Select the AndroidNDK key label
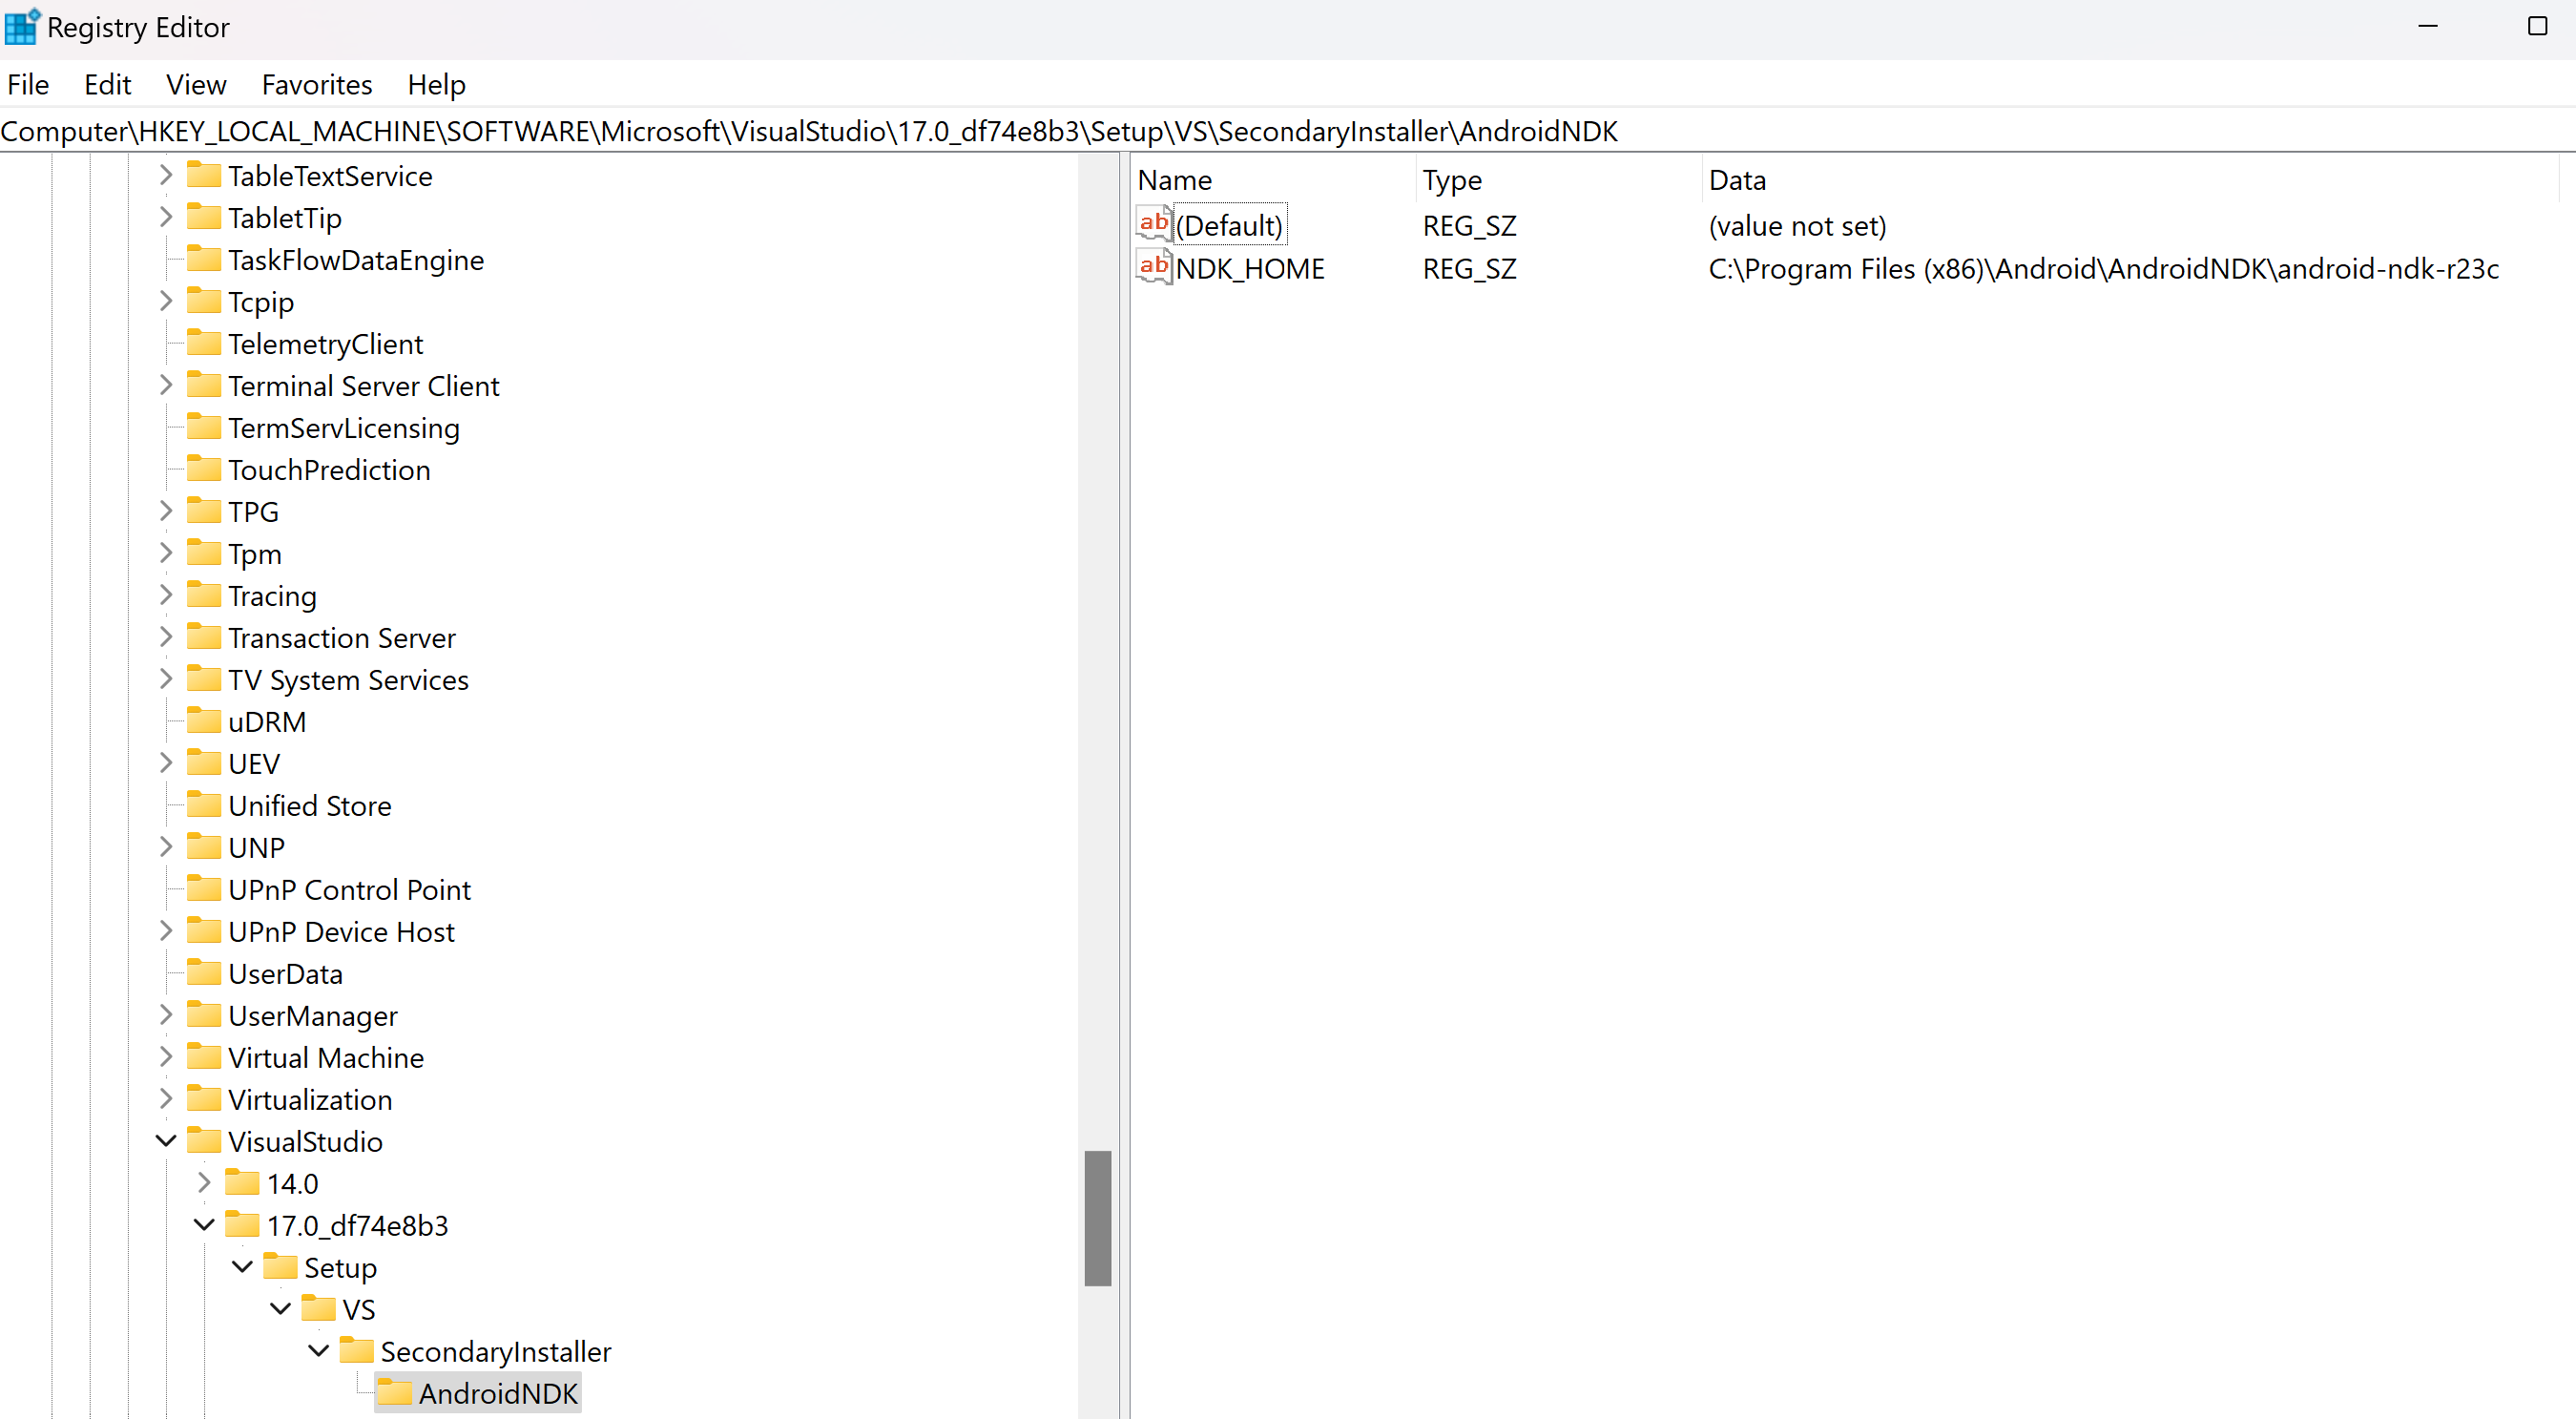This screenshot has width=2576, height=1419. point(498,1393)
